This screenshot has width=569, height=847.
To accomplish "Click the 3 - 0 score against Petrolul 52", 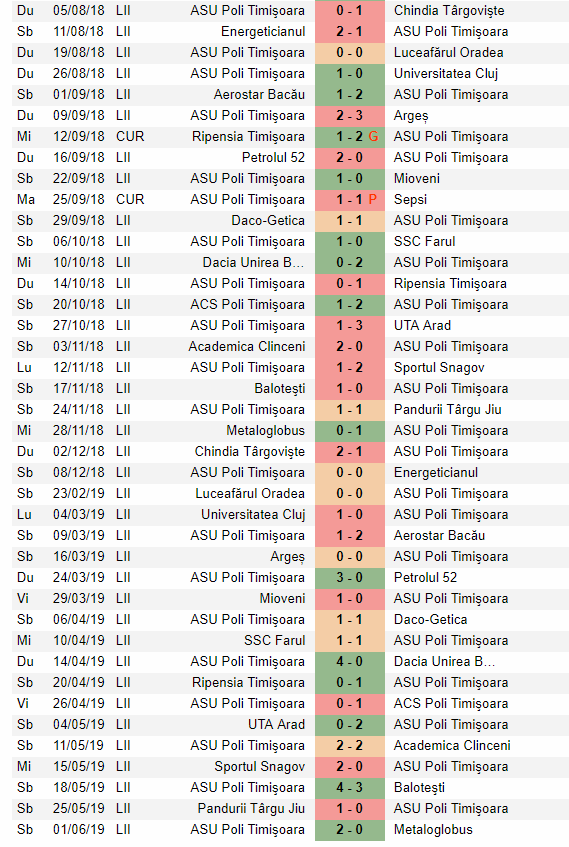I will point(350,578).
